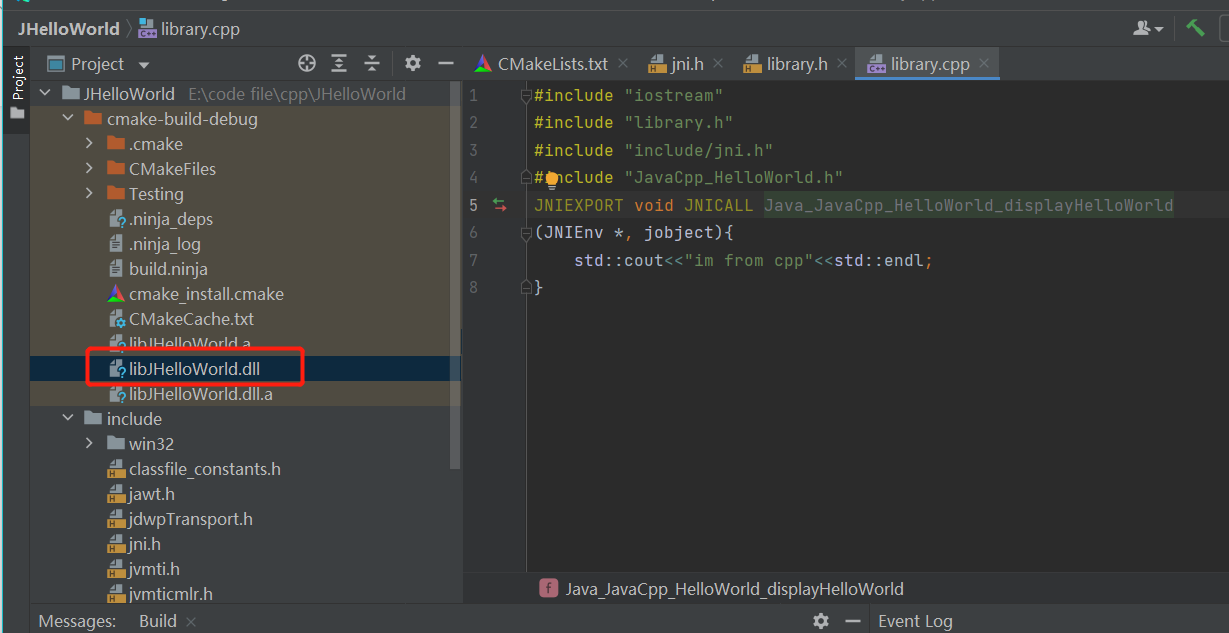1229x633 pixels.
Task: Click the folder icon under Project tab
Action: pyautogui.click(x=17, y=113)
